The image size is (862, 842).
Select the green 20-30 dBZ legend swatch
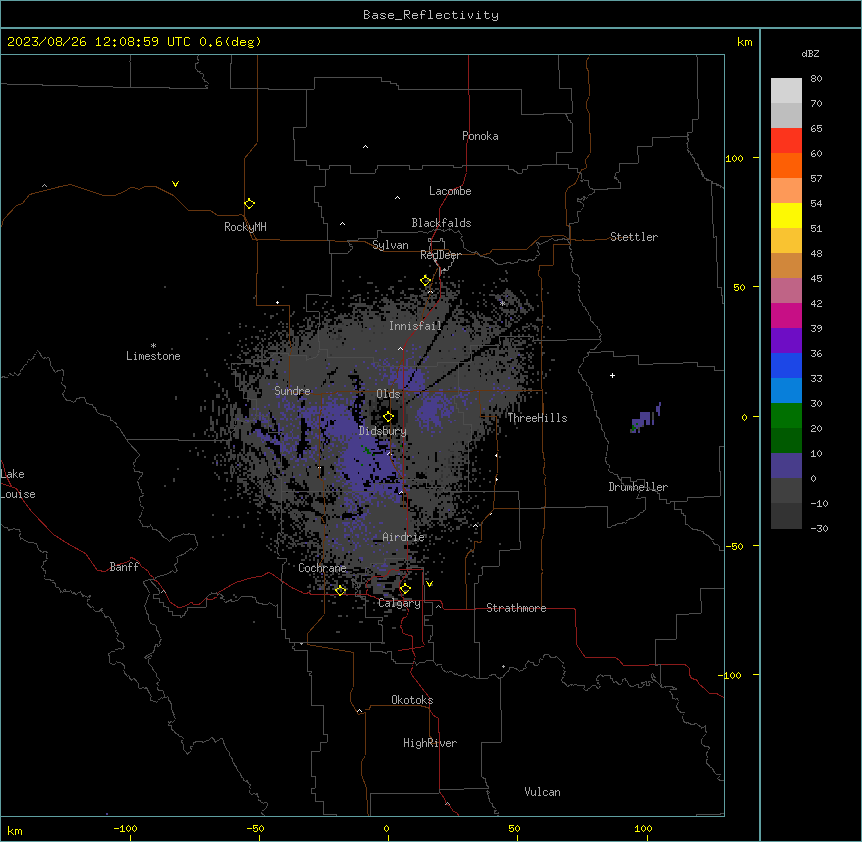786,416
